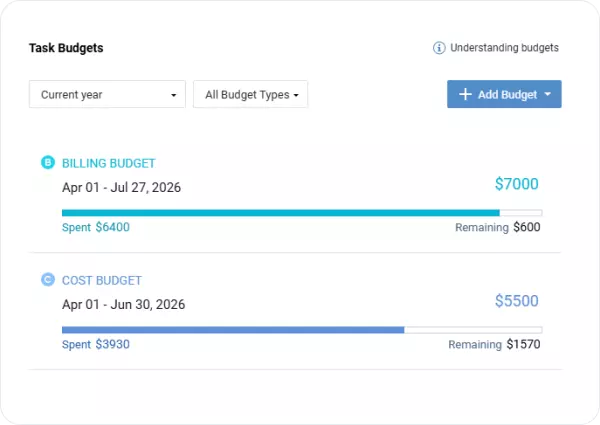Click the info icon beside Understanding budgets
Viewport: 600px width, 425px height.
pyautogui.click(x=439, y=48)
